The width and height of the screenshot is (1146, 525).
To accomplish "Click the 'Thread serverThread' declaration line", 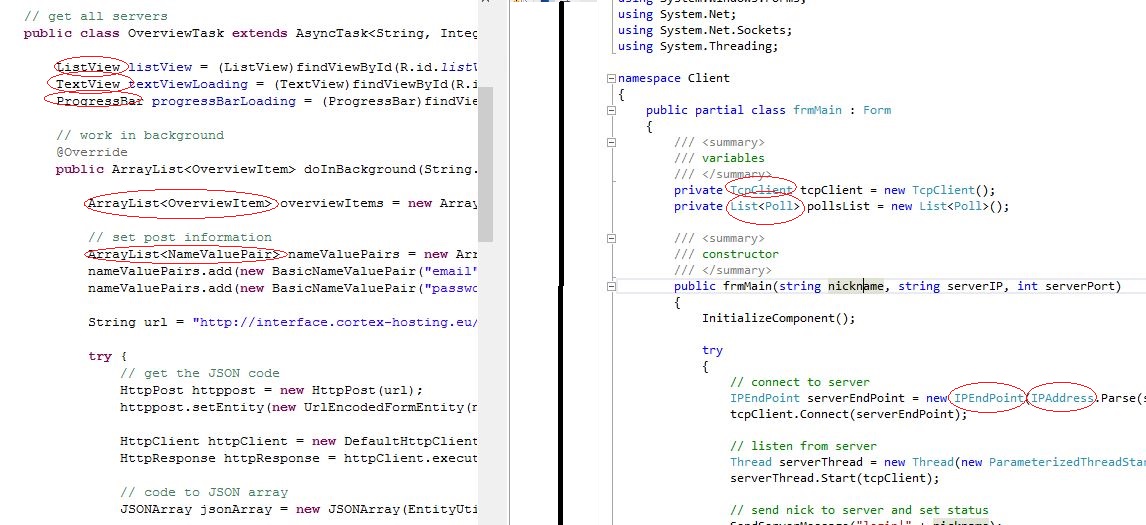I will pos(938,462).
